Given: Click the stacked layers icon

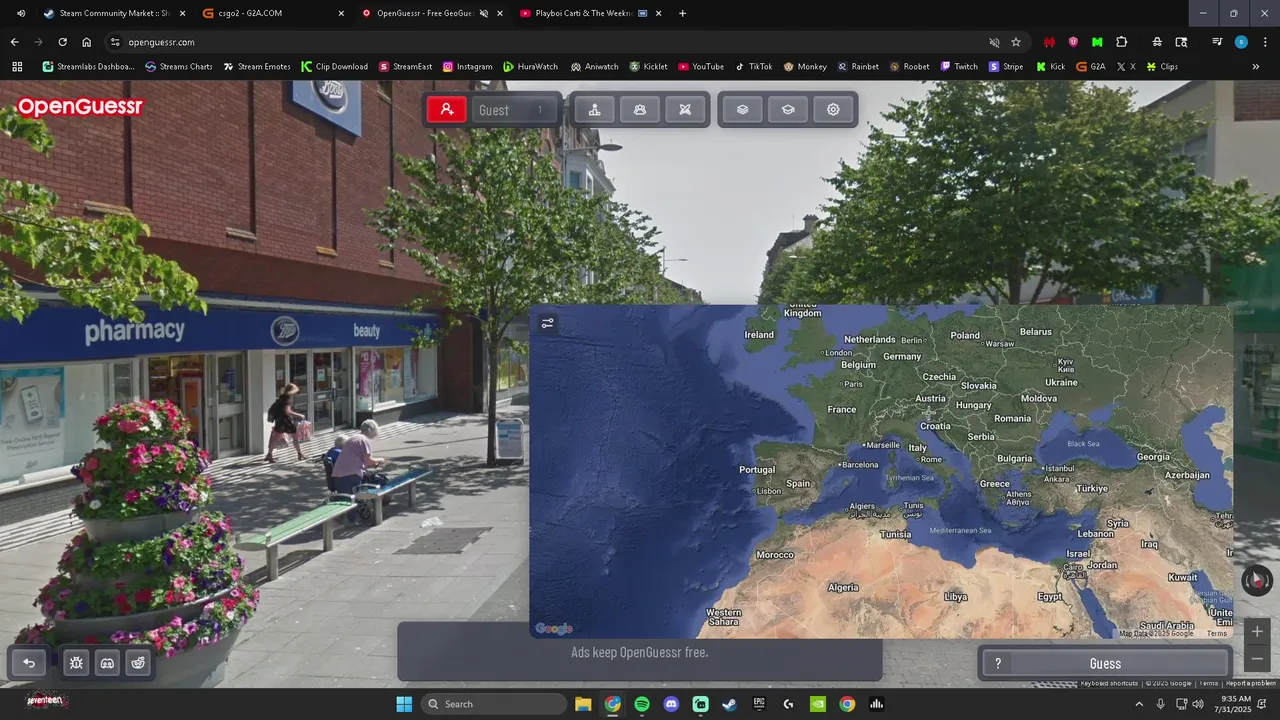Looking at the screenshot, I should pos(742,110).
